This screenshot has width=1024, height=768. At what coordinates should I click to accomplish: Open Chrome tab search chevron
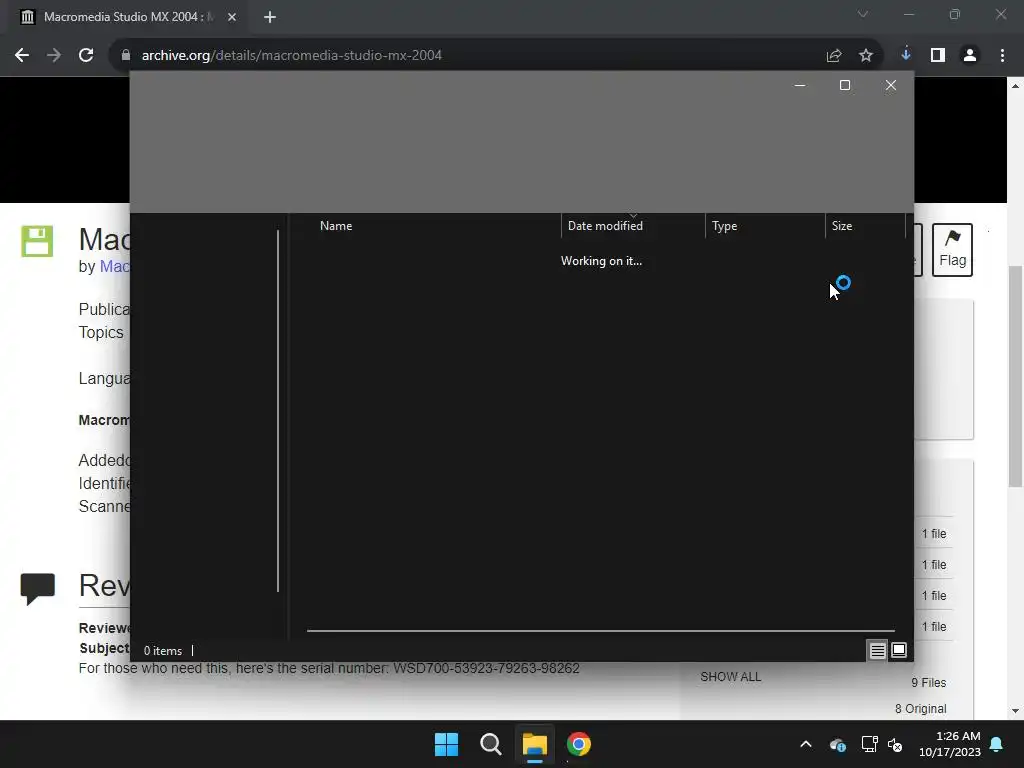click(x=863, y=14)
